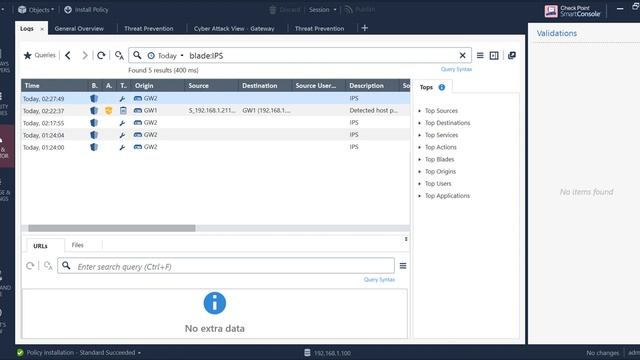This screenshot has width=640, height=360.
Task: Click the horizontal scrollbar of the log table
Action: click(x=112, y=228)
